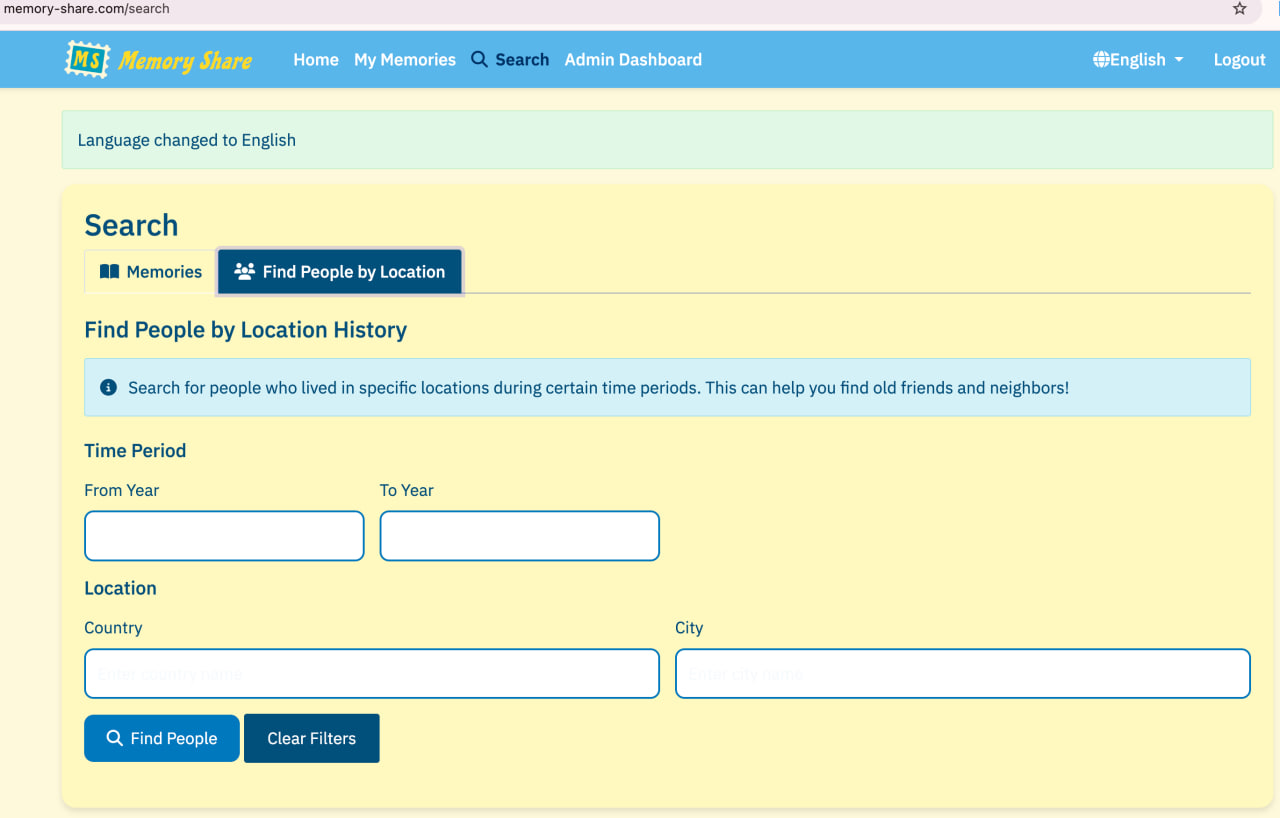Click the globe icon in language selector

[1101, 60]
